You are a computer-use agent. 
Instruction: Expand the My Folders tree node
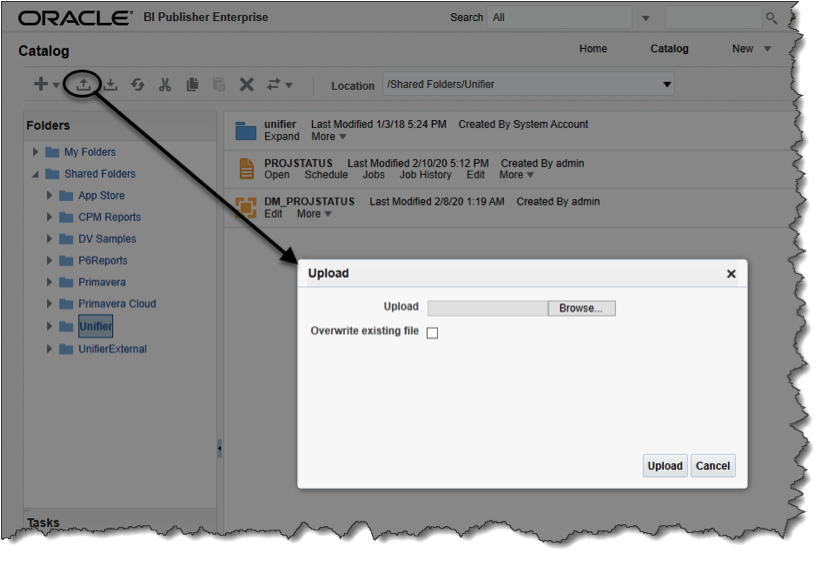35,152
